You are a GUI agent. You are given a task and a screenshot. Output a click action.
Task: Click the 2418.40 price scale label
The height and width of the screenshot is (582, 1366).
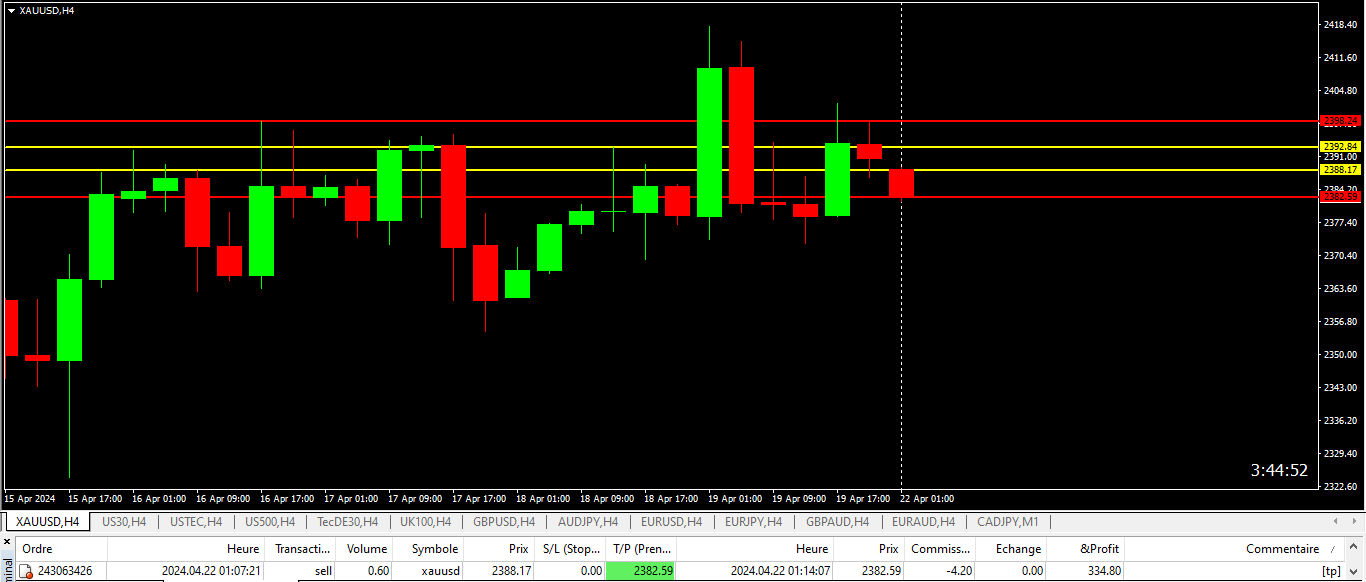point(1340,25)
